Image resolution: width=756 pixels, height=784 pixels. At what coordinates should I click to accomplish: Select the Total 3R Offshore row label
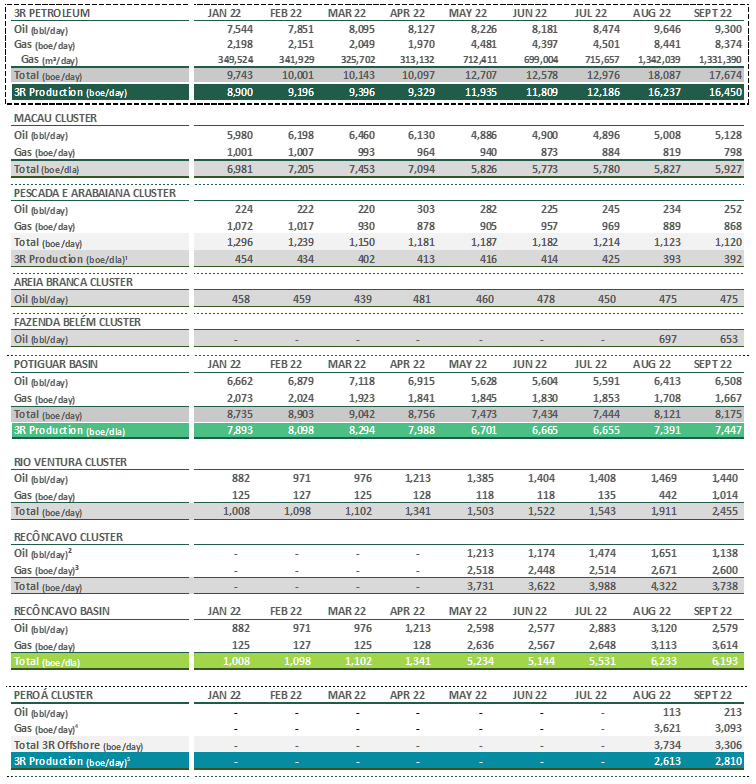(78, 746)
